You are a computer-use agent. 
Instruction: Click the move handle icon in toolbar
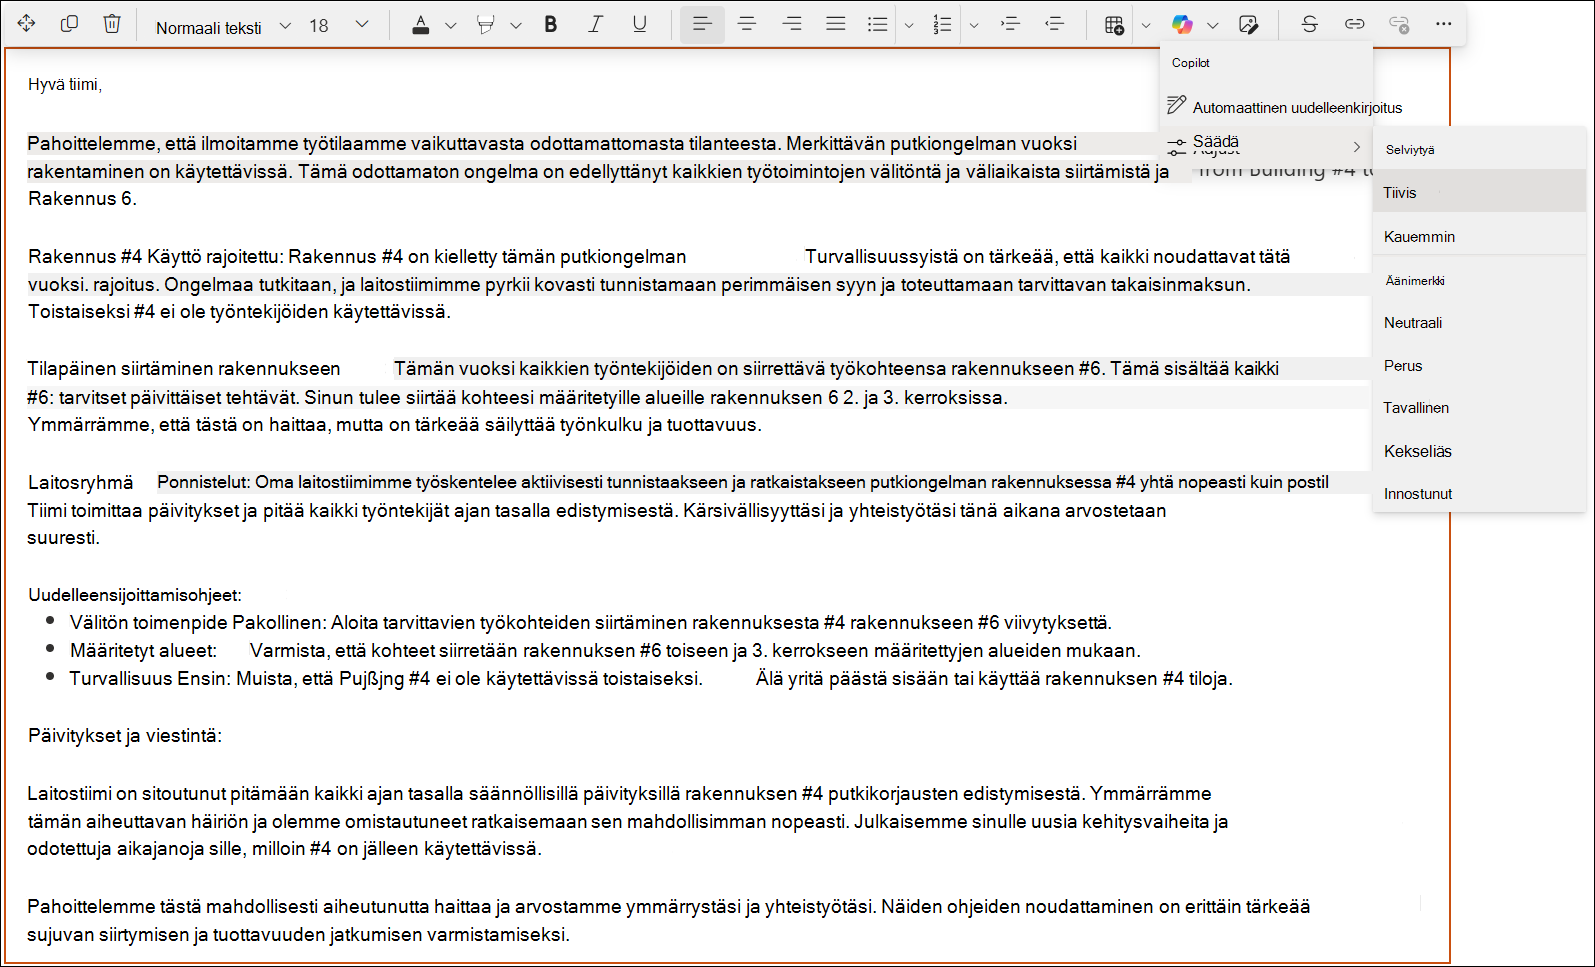(x=27, y=24)
